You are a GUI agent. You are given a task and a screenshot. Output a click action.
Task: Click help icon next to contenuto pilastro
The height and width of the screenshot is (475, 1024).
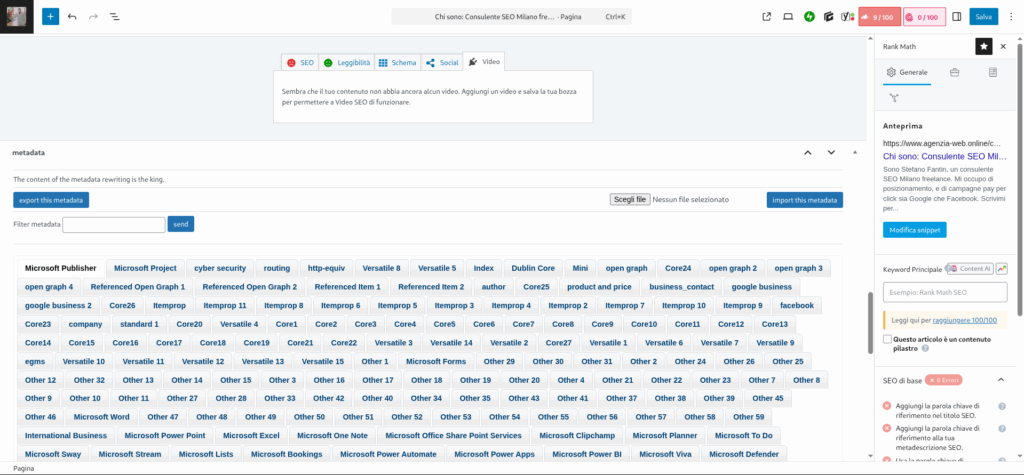[925, 349]
